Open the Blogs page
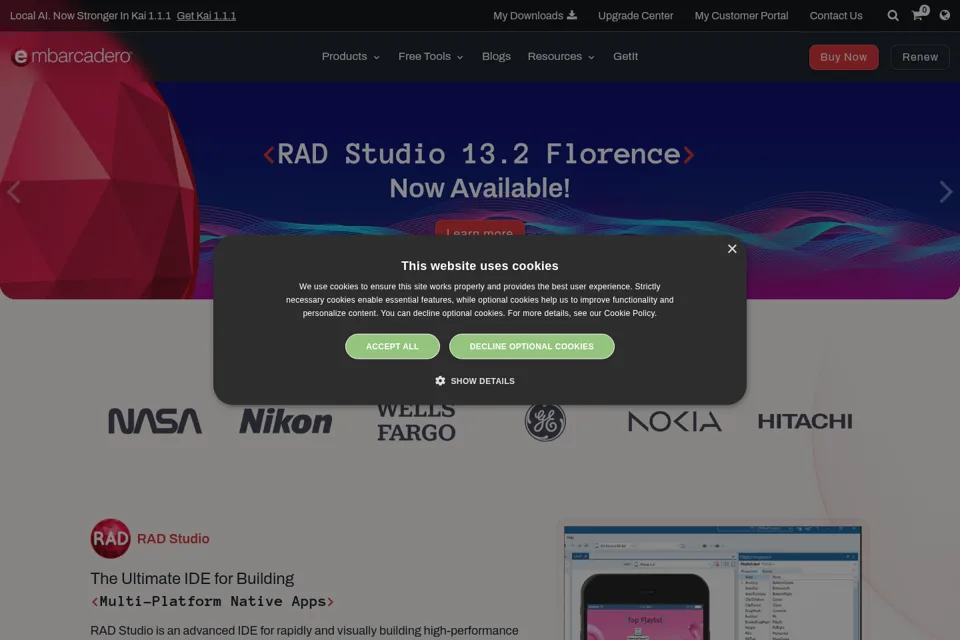The image size is (960, 640). (x=496, y=56)
